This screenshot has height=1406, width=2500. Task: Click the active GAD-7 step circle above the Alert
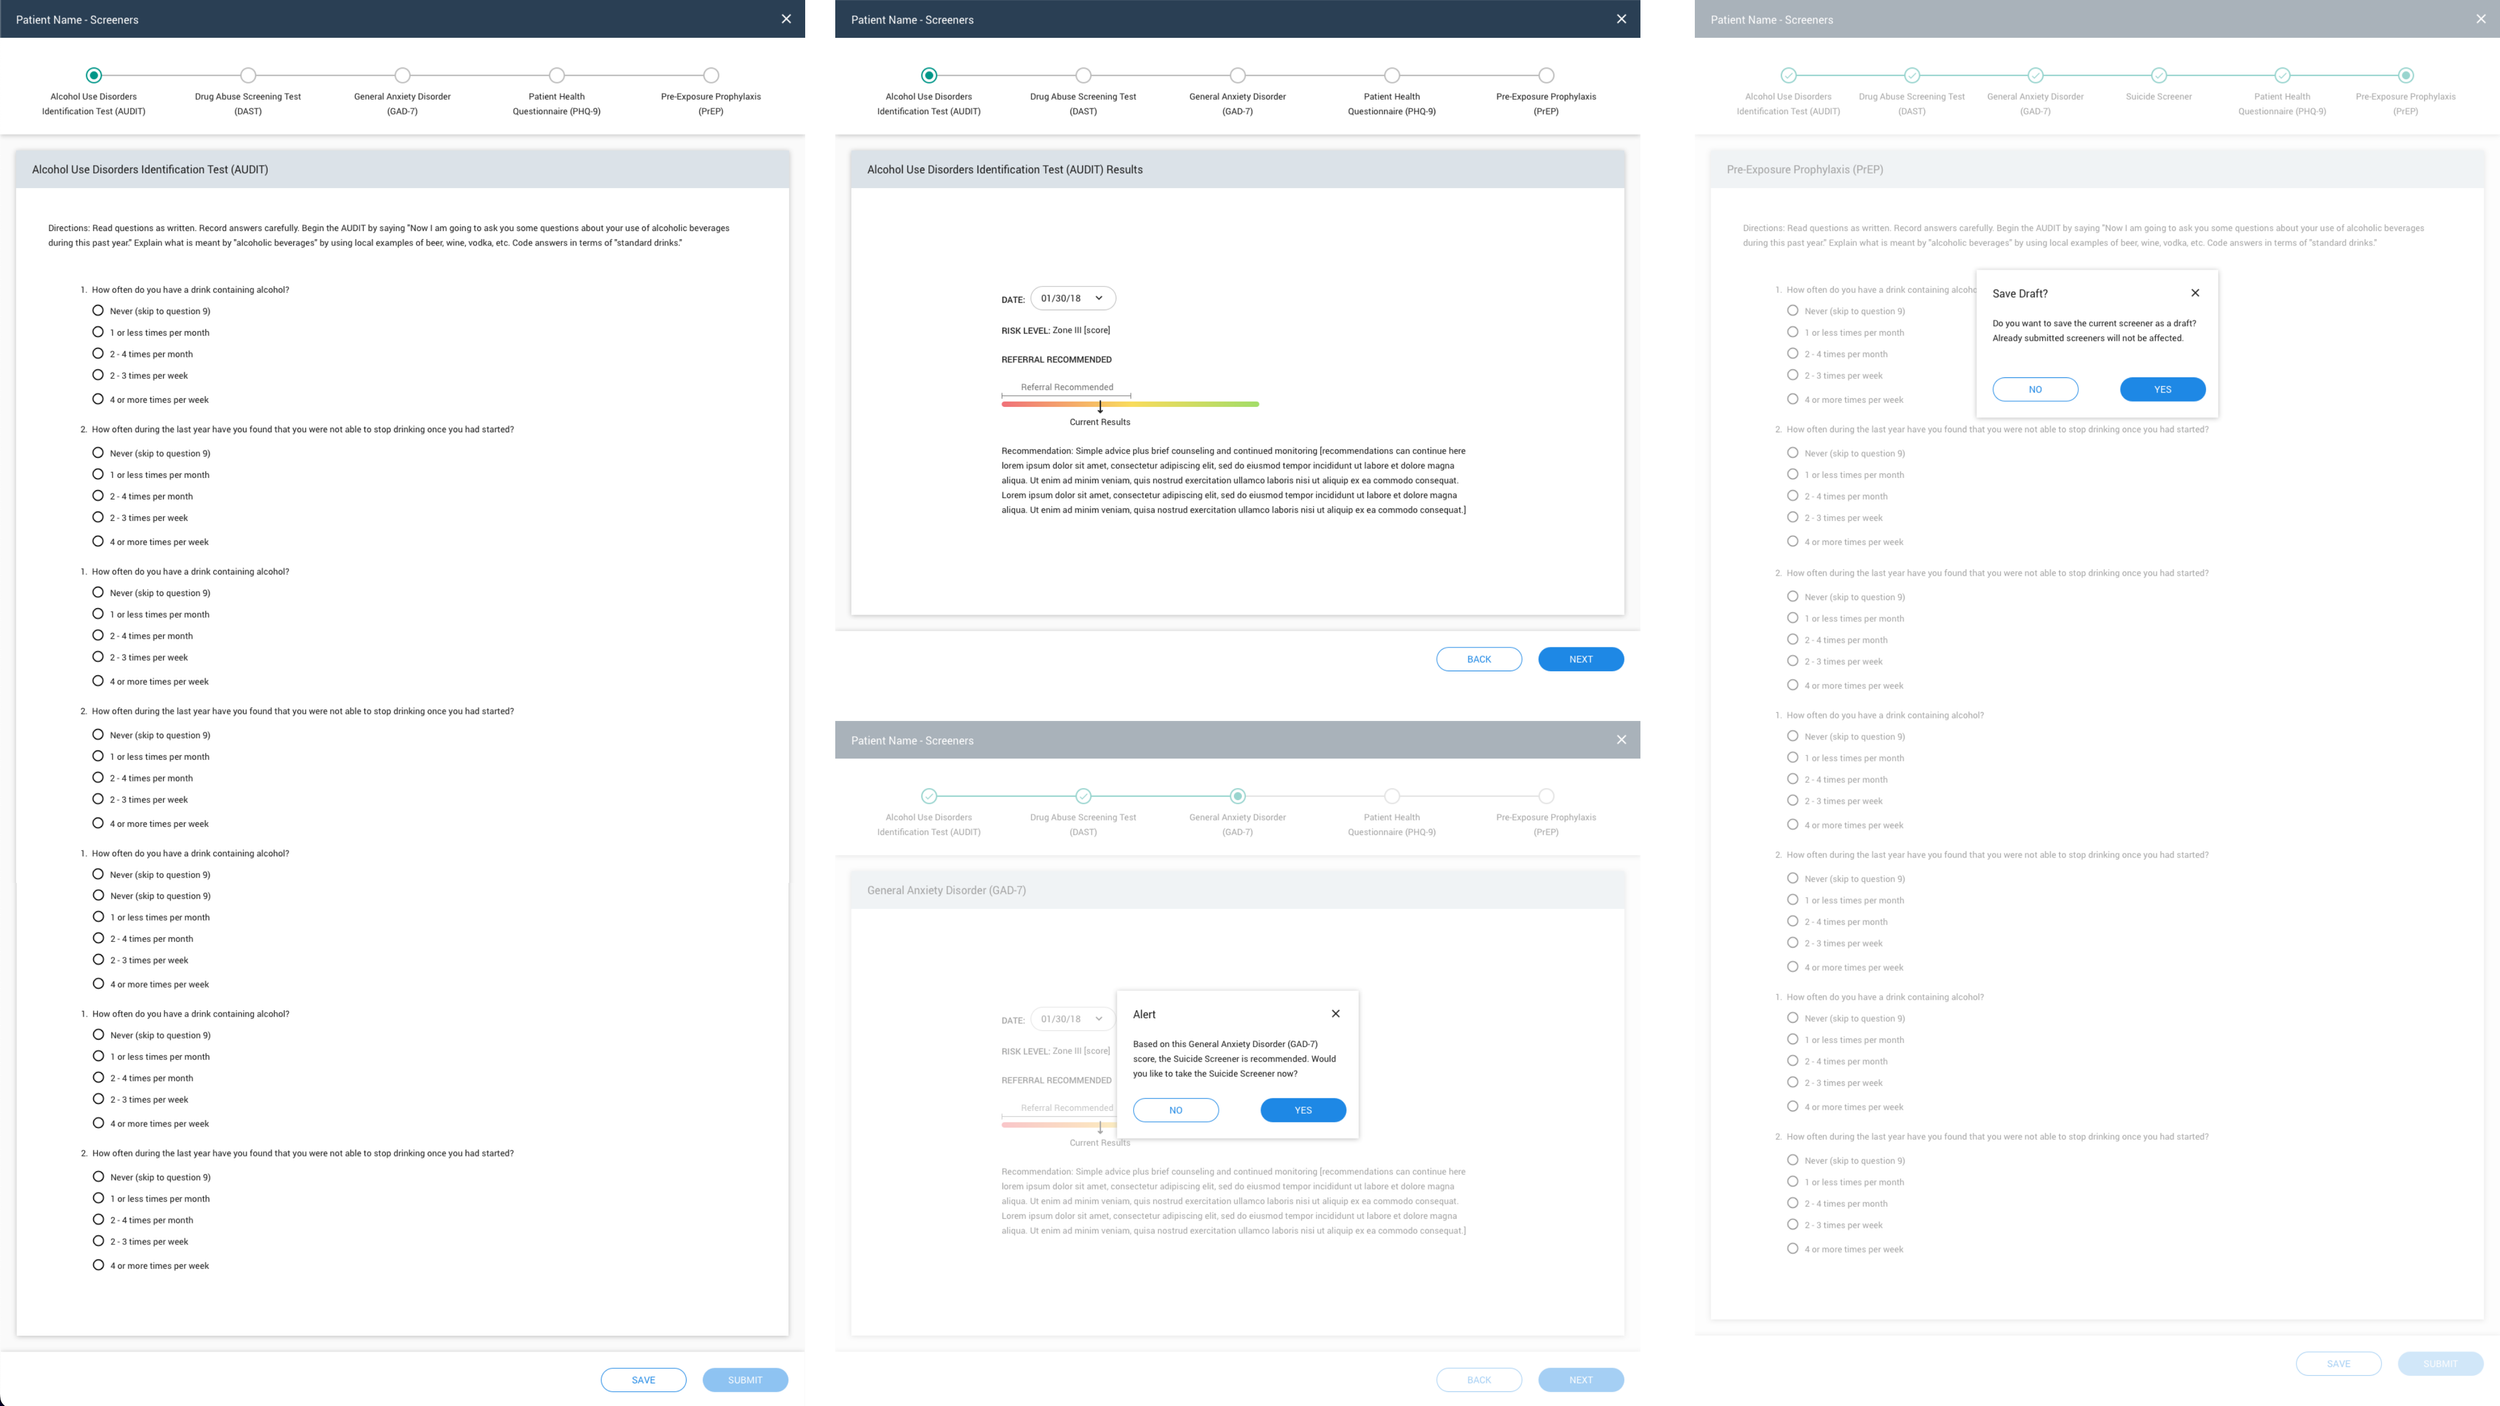pyautogui.click(x=1237, y=796)
